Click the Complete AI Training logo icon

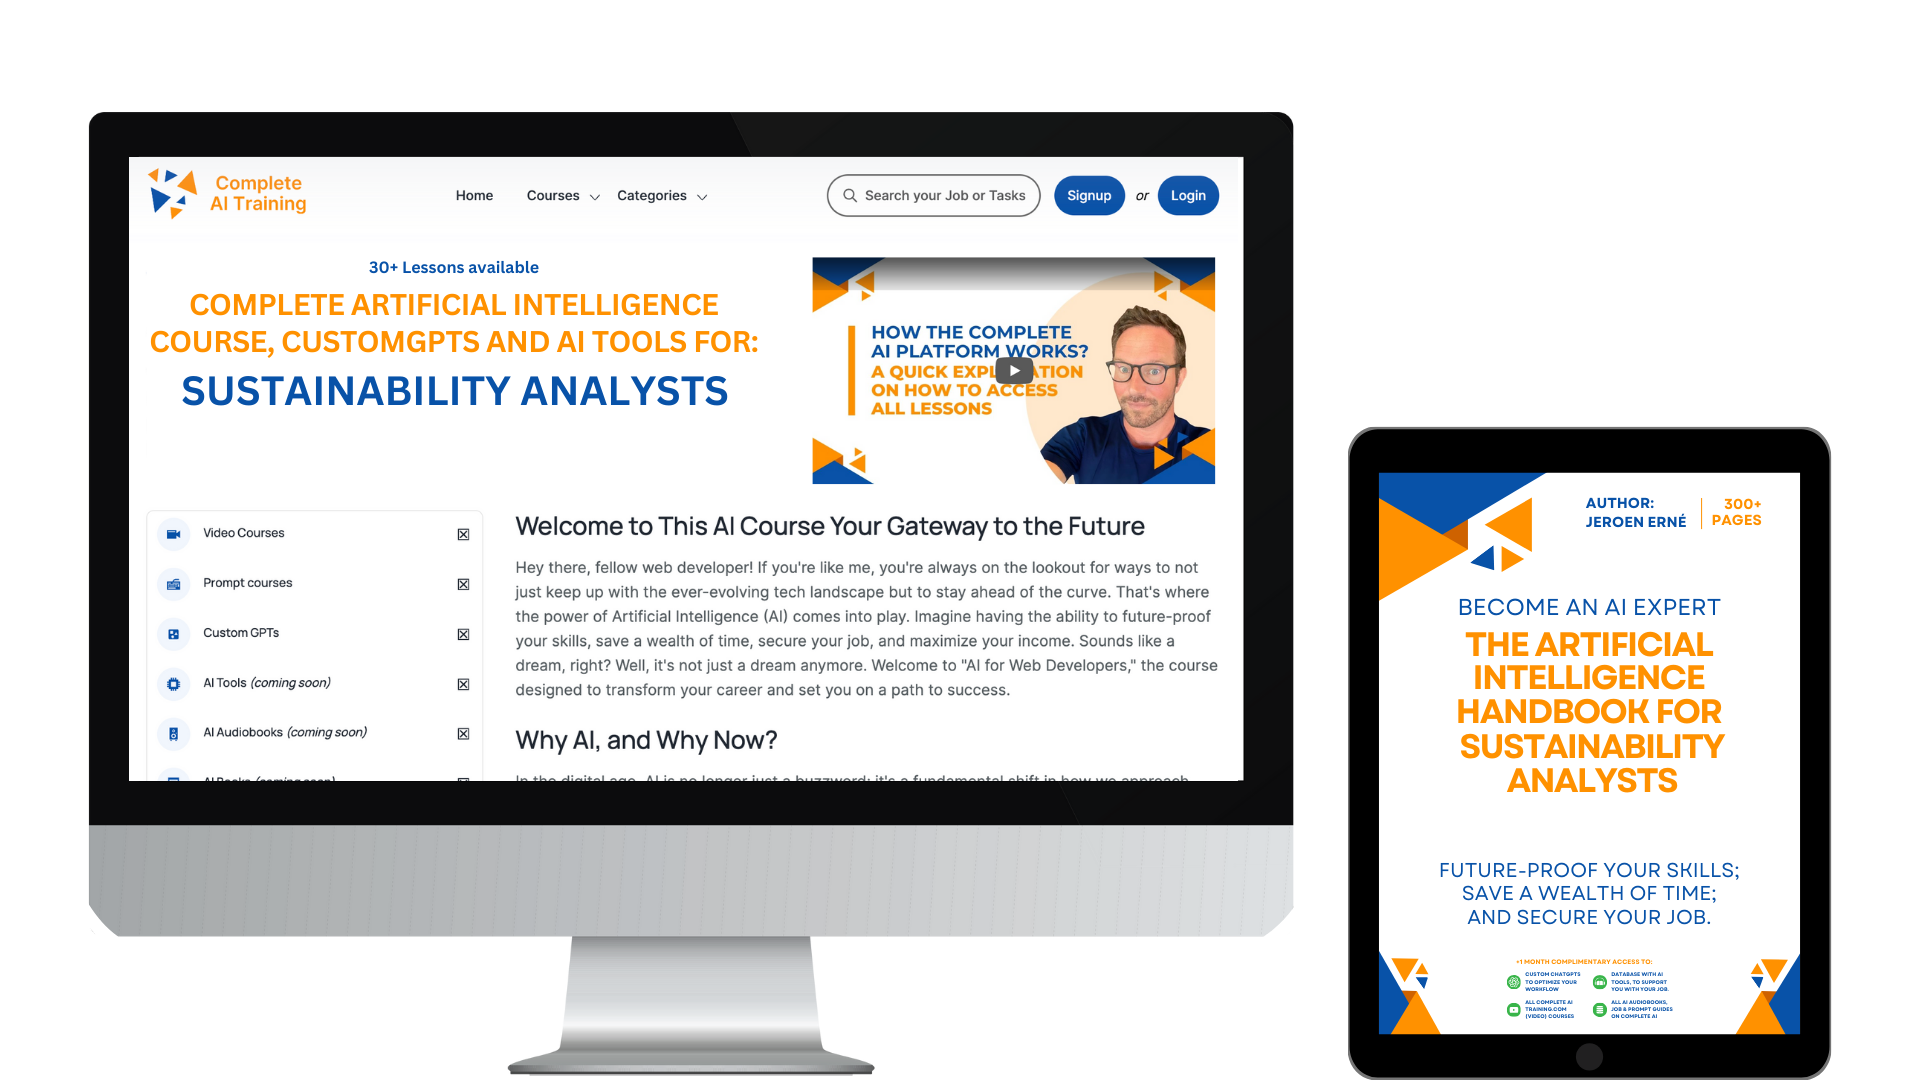click(171, 194)
